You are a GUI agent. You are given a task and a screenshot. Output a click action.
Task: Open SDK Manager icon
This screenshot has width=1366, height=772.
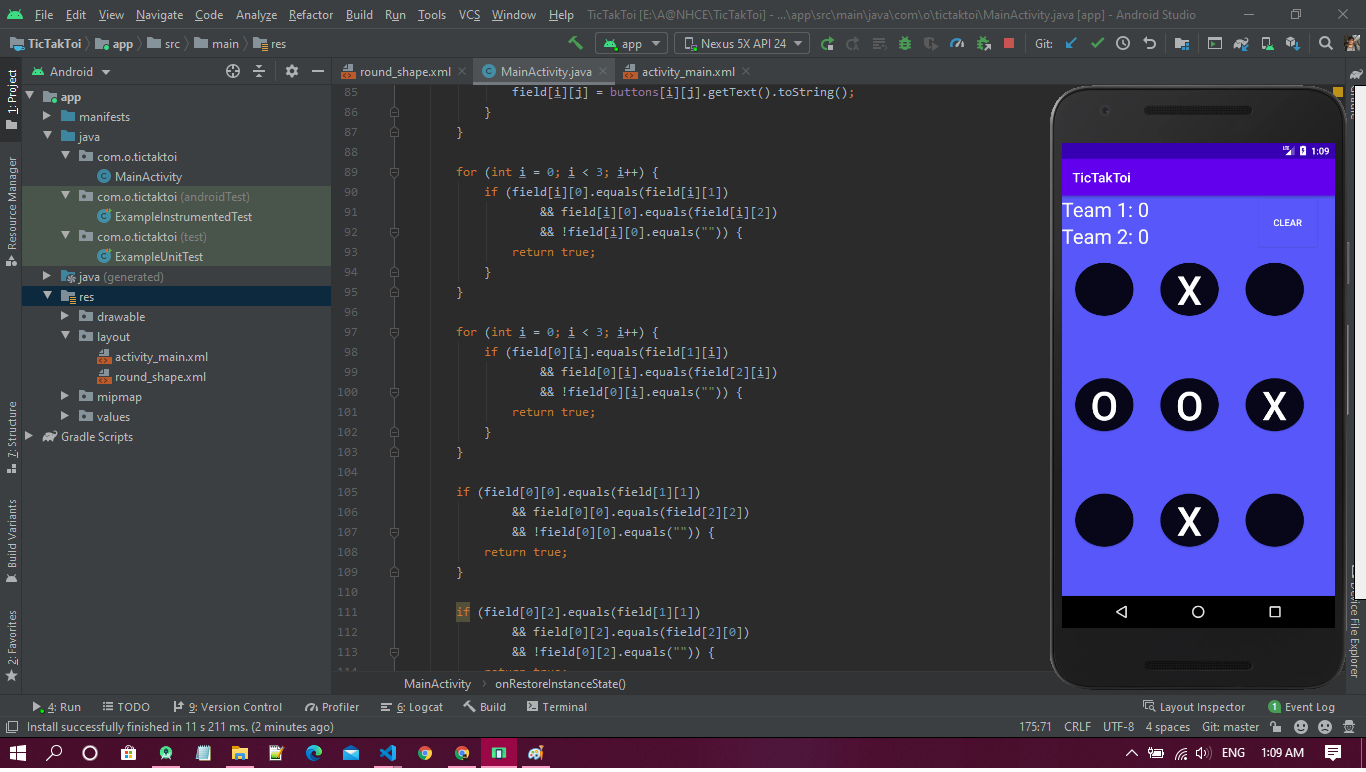(x=1293, y=43)
